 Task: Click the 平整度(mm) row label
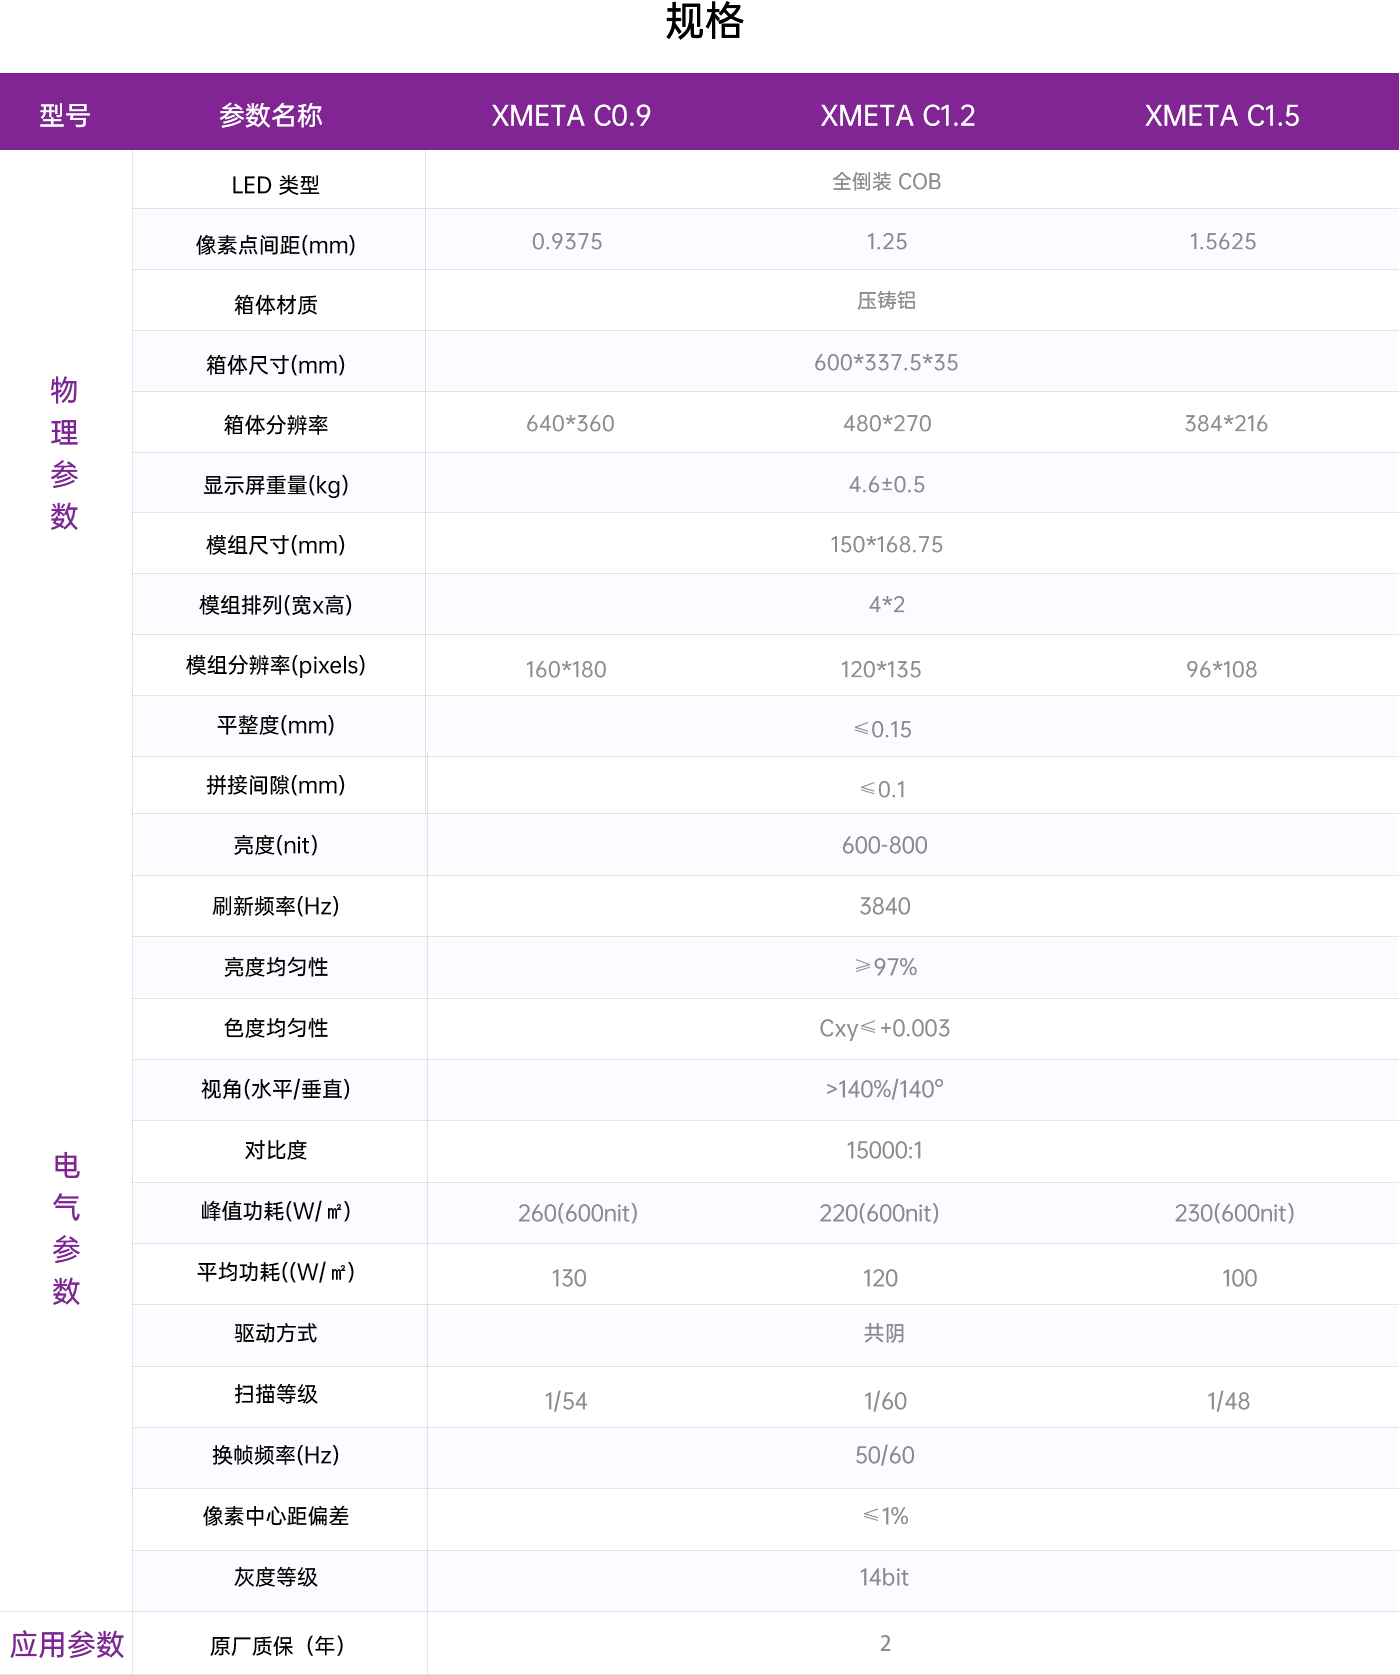point(276,725)
